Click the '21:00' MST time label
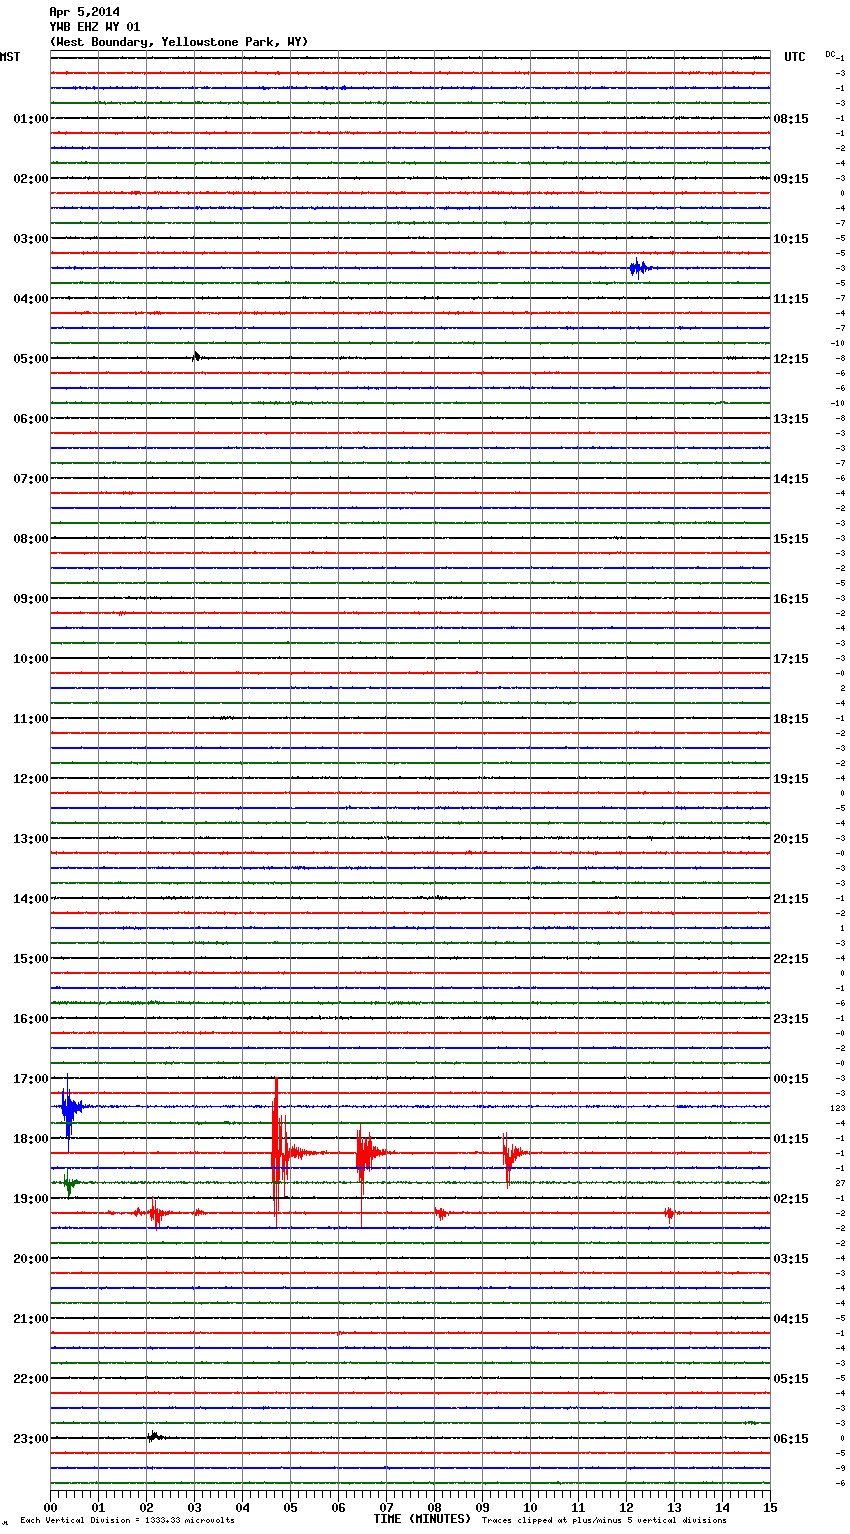 click(x=30, y=1319)
